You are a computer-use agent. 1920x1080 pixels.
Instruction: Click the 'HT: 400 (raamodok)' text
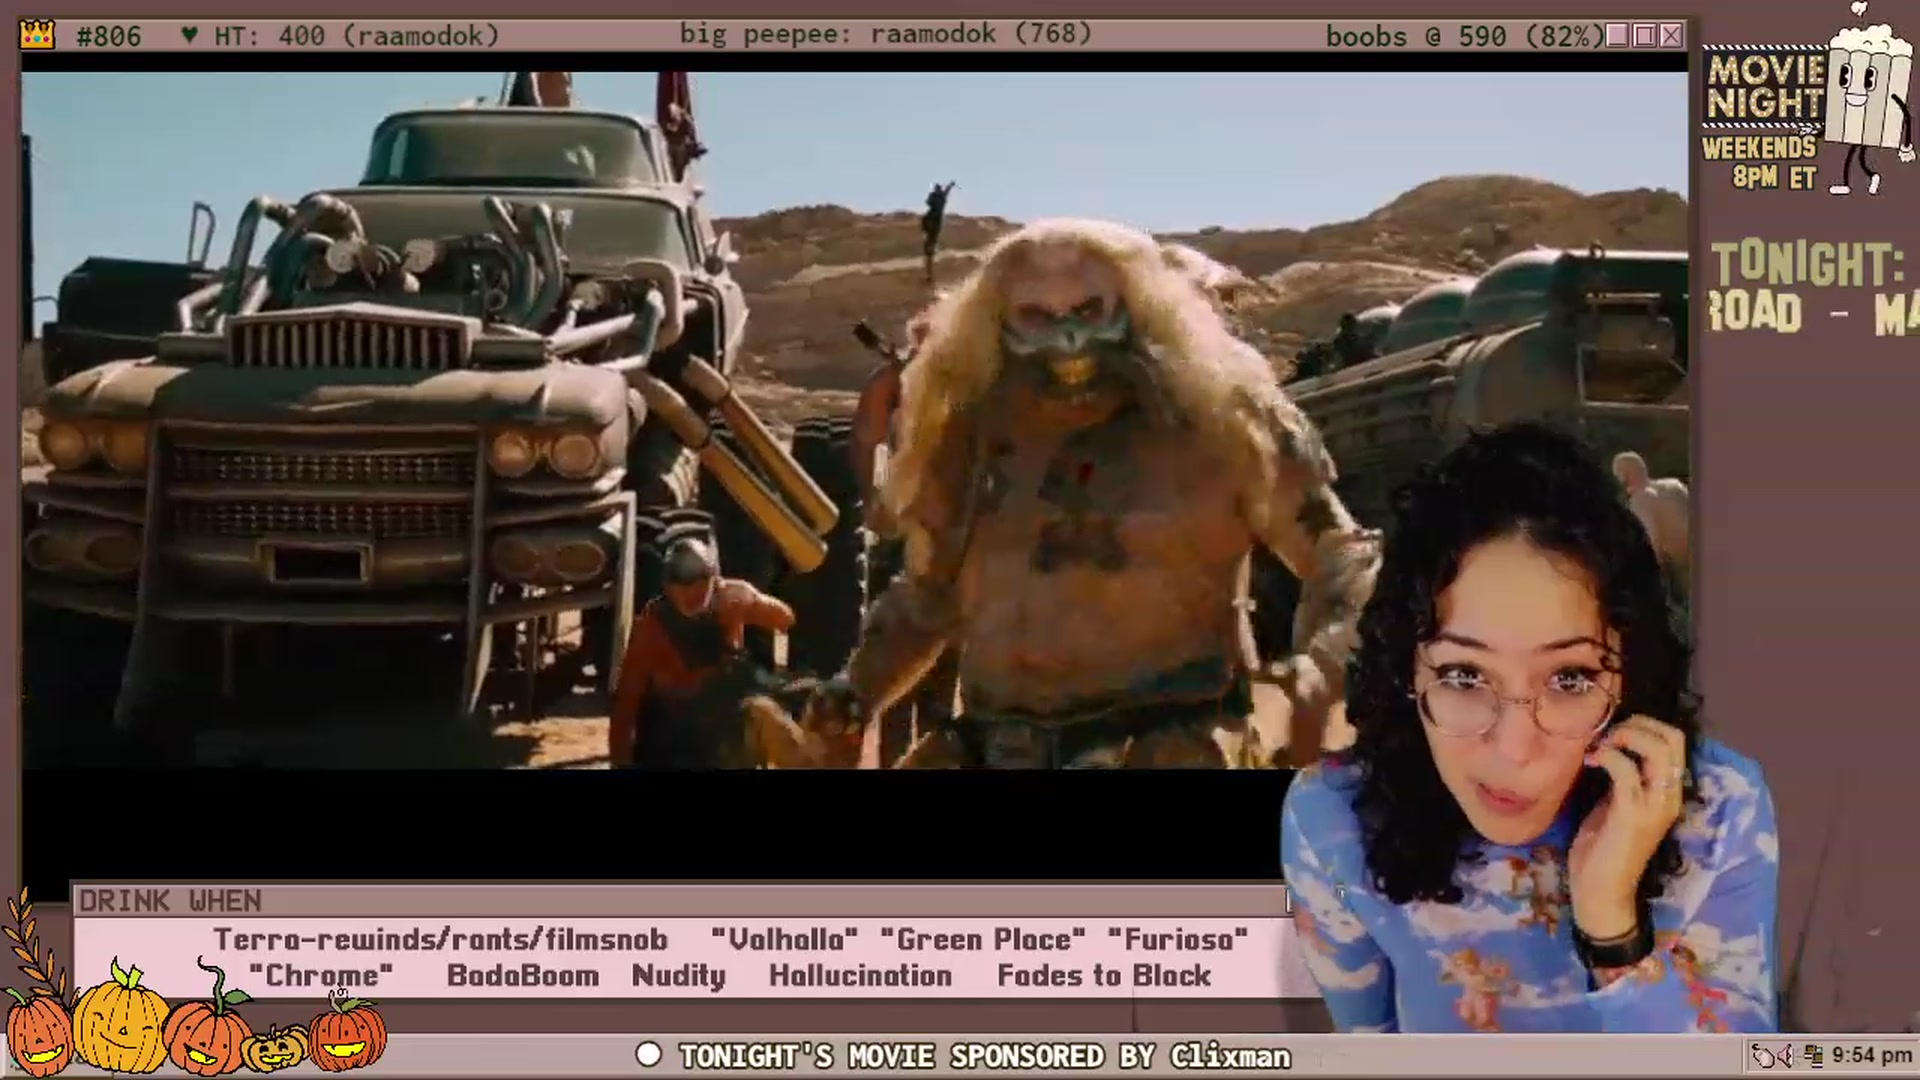[x=356, y=37]
